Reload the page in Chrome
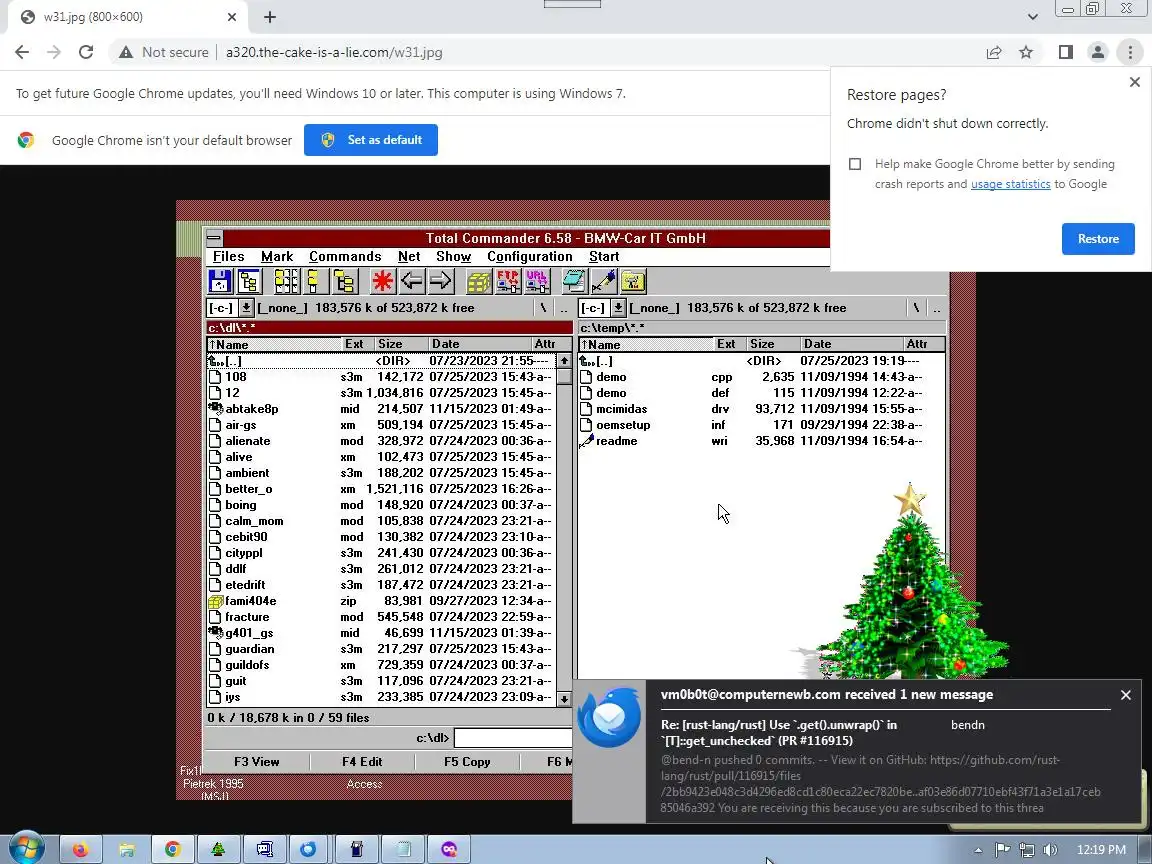This screenshot has height=864, width=1152. (x=86, y=52)
